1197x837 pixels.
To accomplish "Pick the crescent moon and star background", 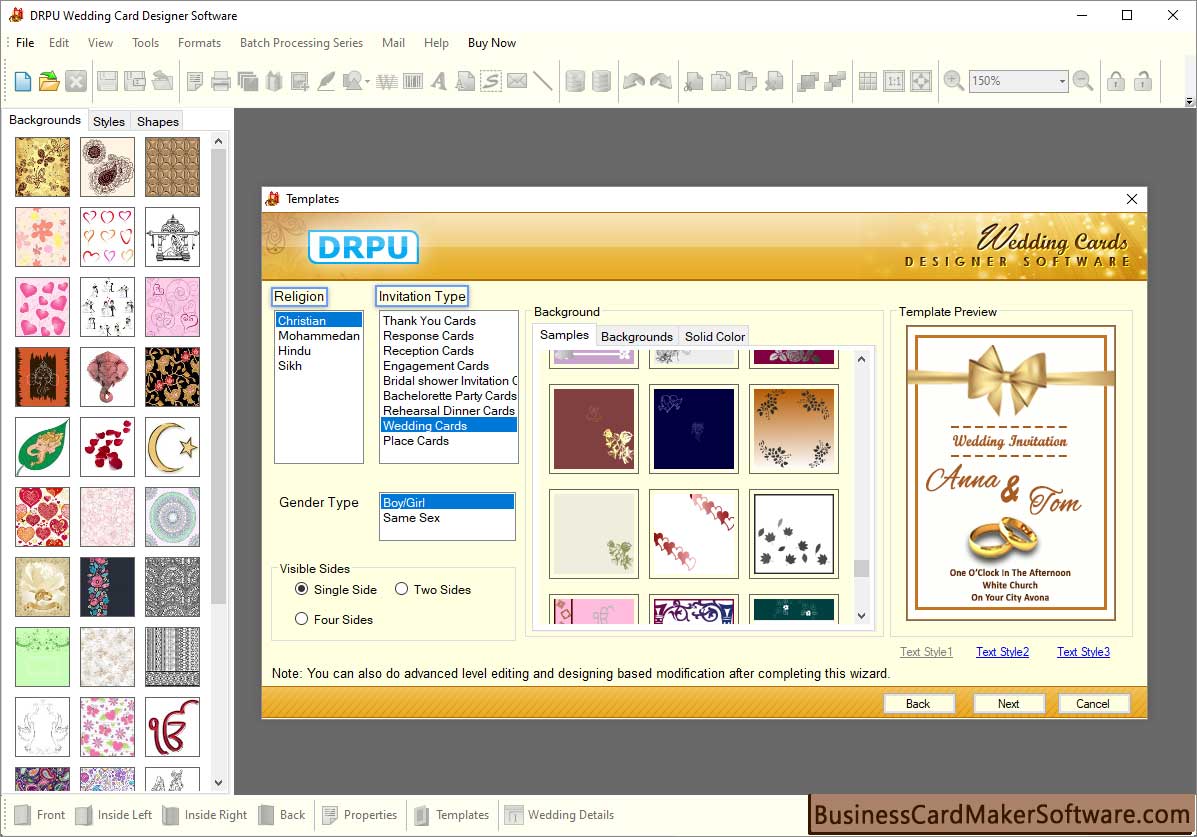I will coord(173,447).
